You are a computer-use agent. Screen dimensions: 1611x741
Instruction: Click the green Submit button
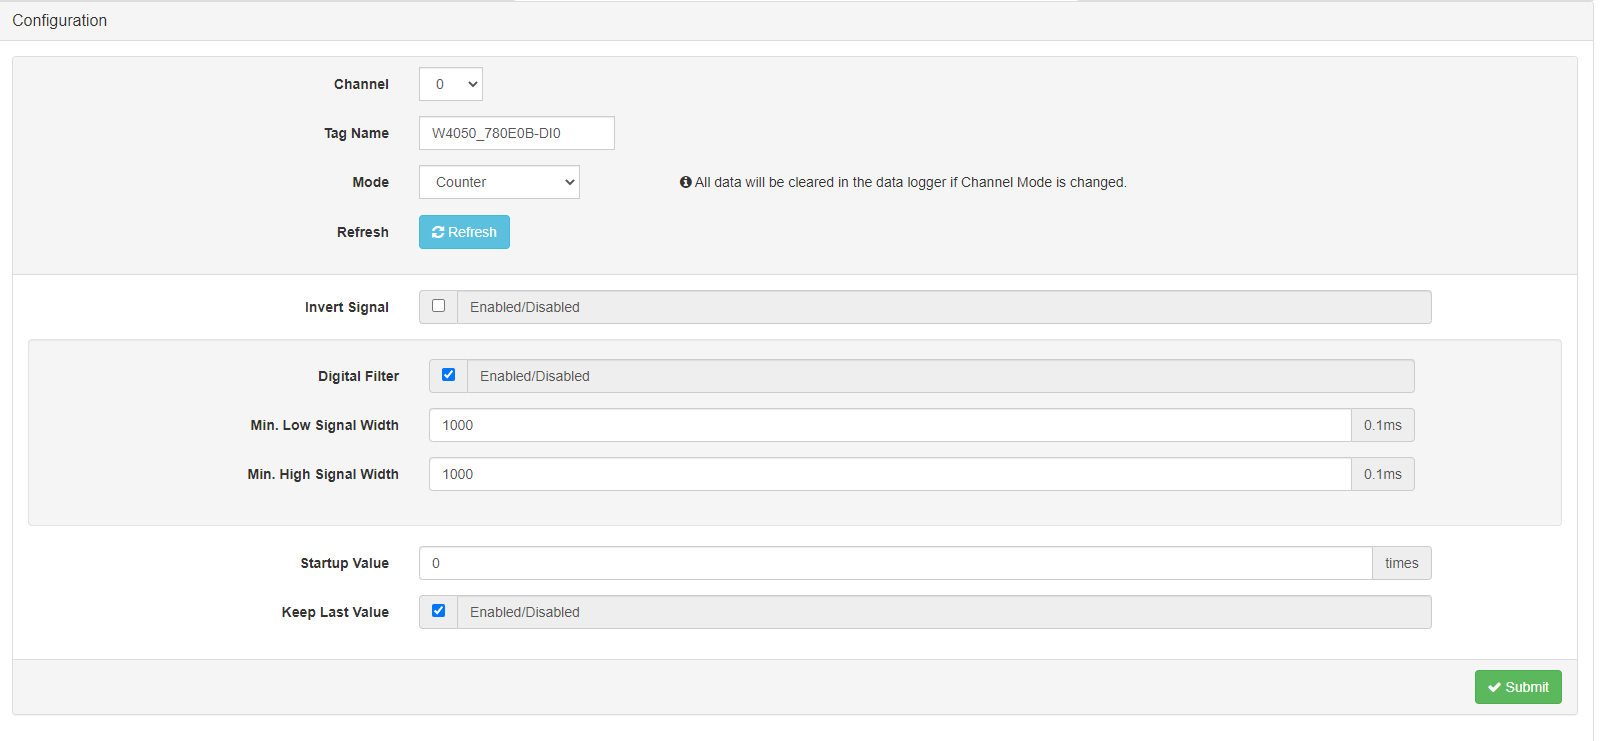click(x=1518, y=687)
